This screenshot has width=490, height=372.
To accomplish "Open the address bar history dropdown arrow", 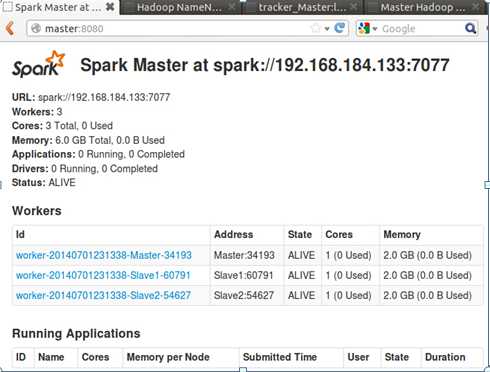I will coord(327,29).
